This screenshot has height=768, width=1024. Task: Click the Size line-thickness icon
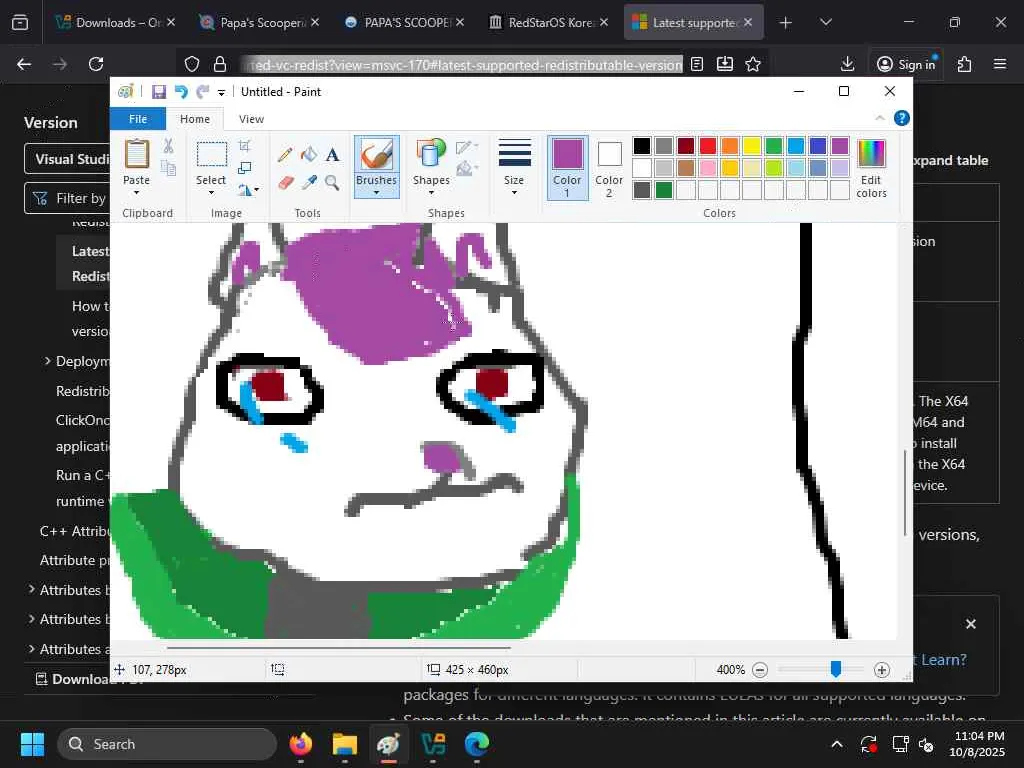514,153
